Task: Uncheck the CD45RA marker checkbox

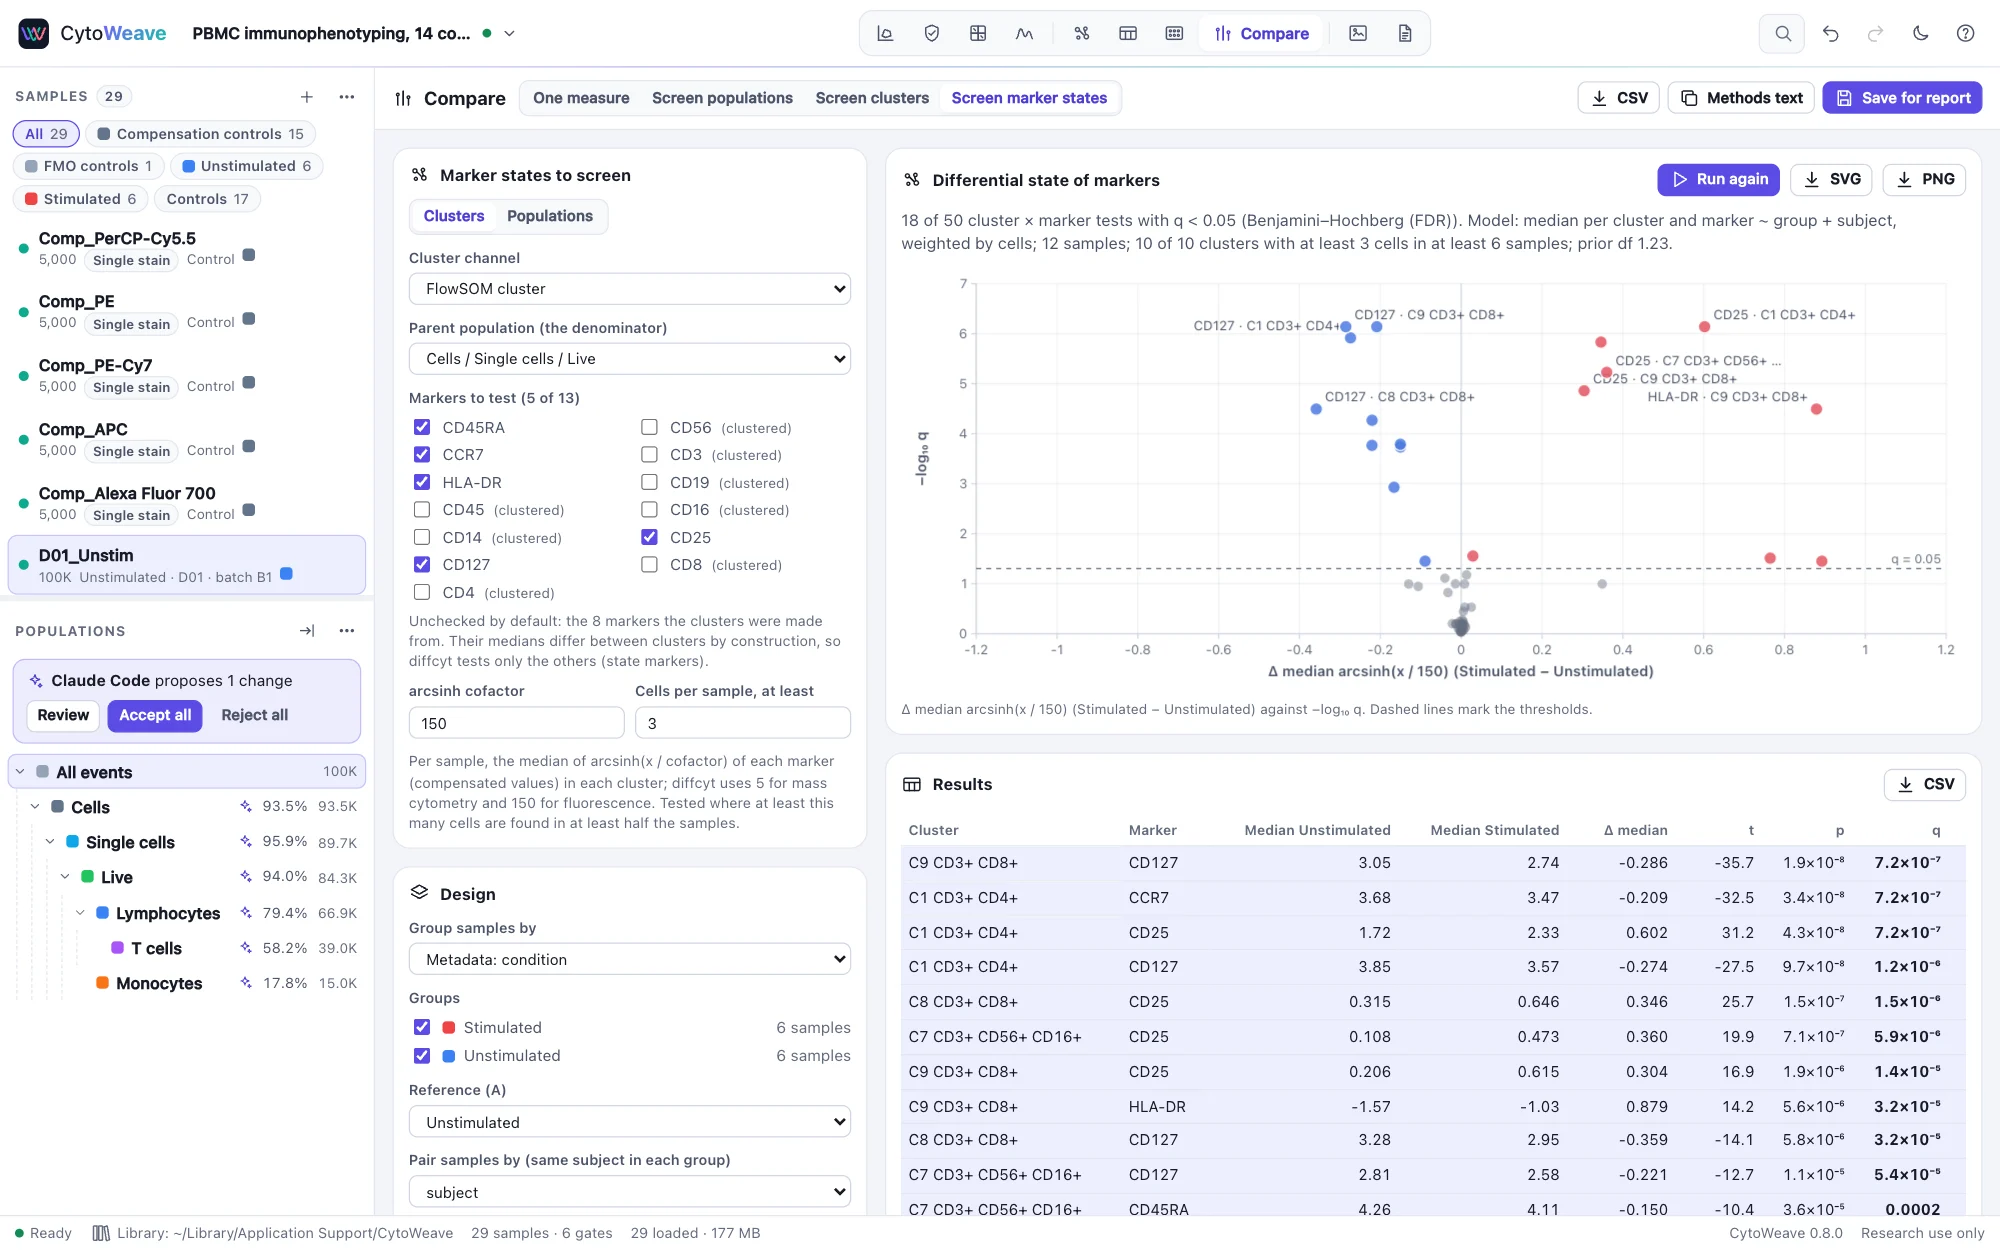Action: click(422, 427)
